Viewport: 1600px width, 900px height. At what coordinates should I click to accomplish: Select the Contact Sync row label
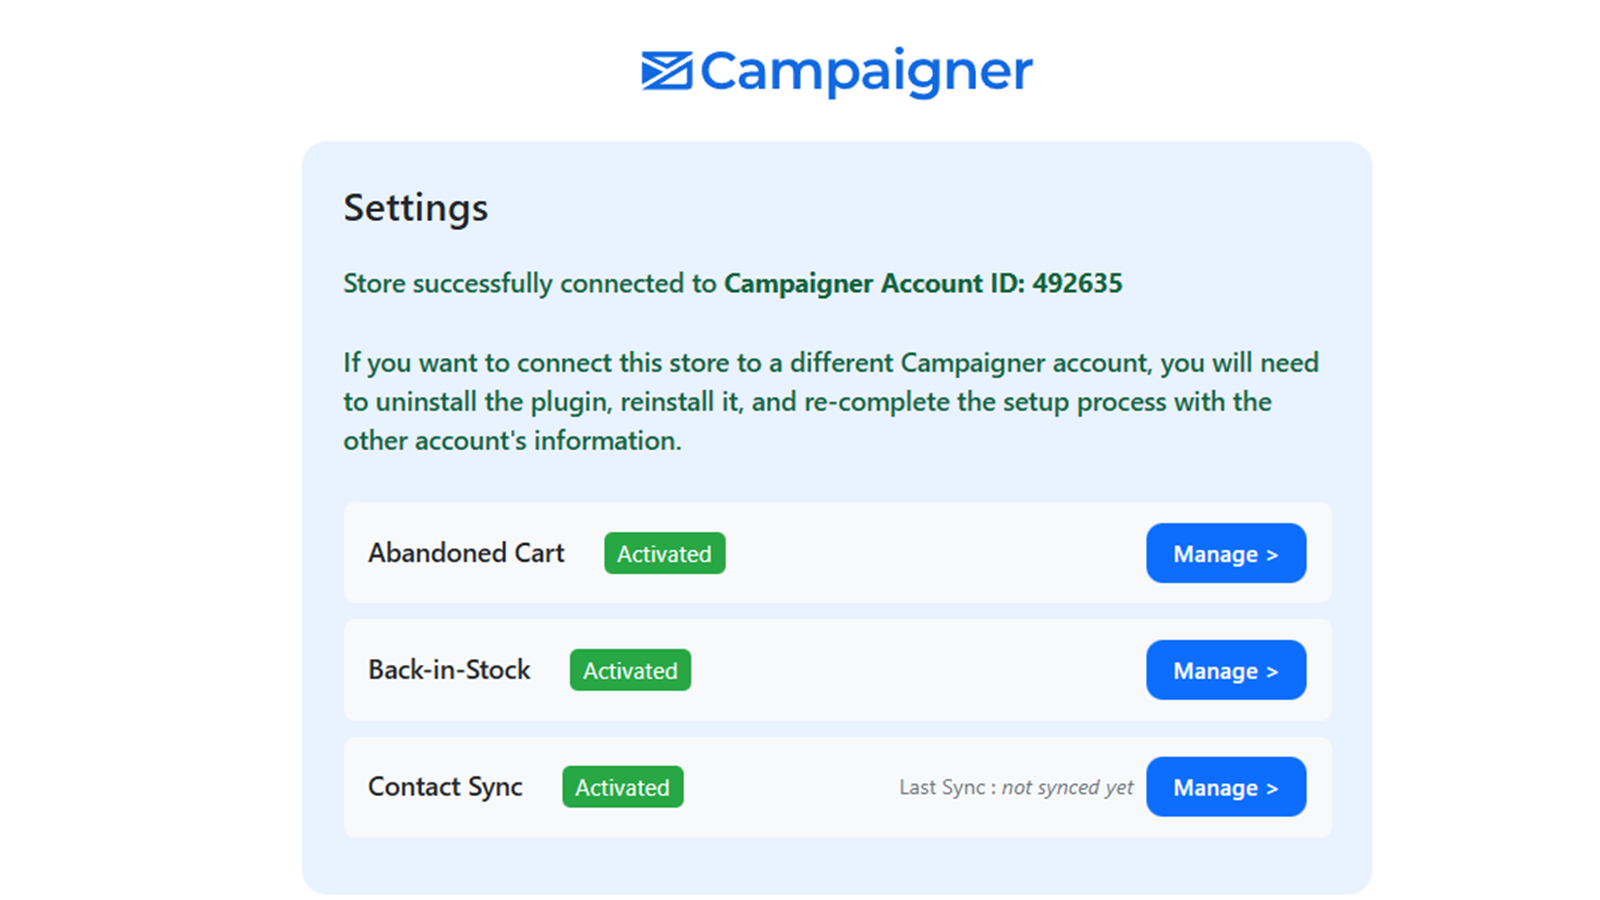(446, 787)
